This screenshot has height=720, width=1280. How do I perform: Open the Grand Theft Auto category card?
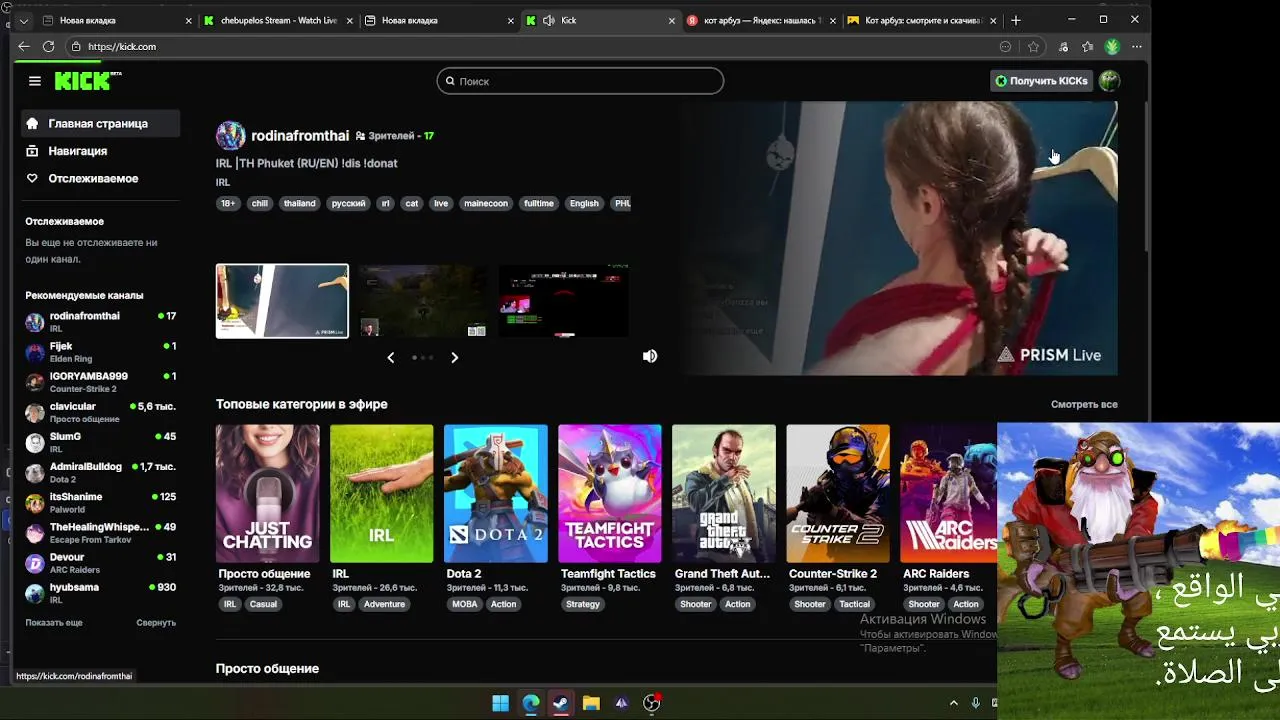pos(724,494)
